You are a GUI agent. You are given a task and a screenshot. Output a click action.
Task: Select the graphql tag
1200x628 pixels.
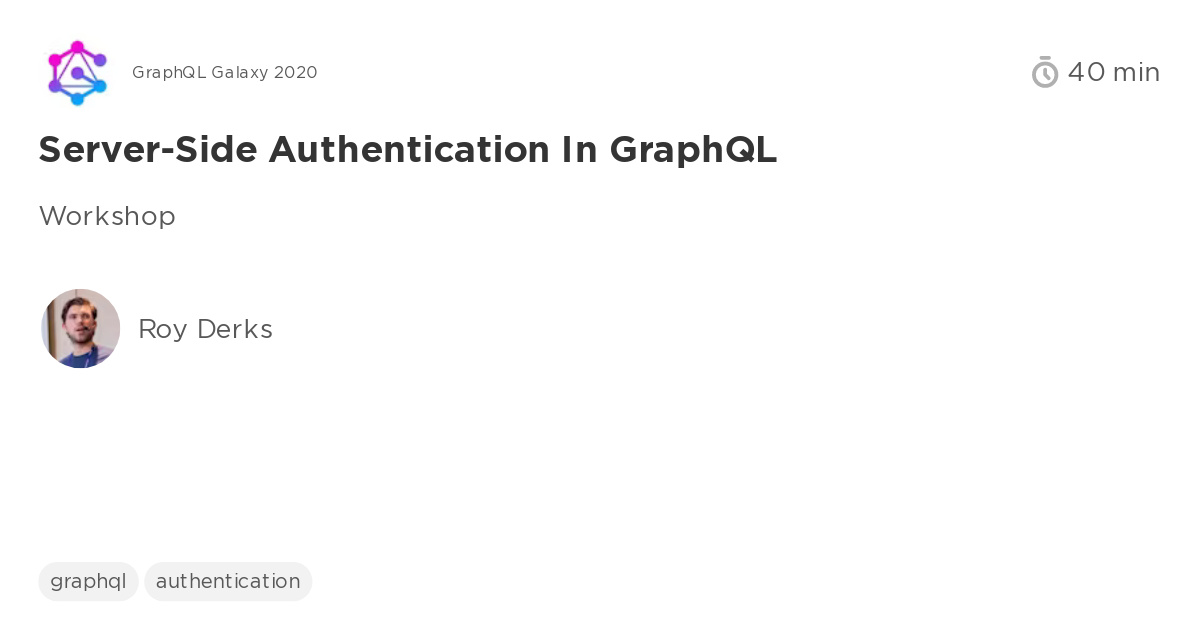88,581
